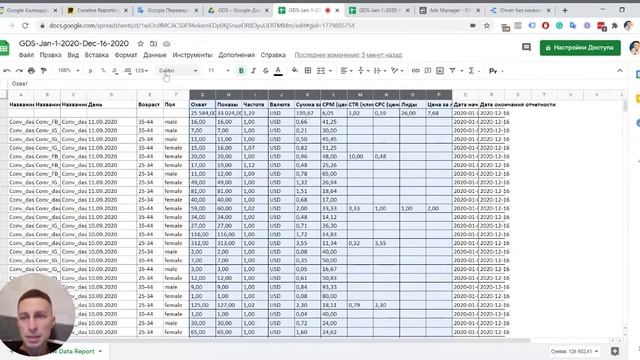This screenshot has width=640, height=360.
Task: Open text wrapping dropdown
Action: coord(380,71)
